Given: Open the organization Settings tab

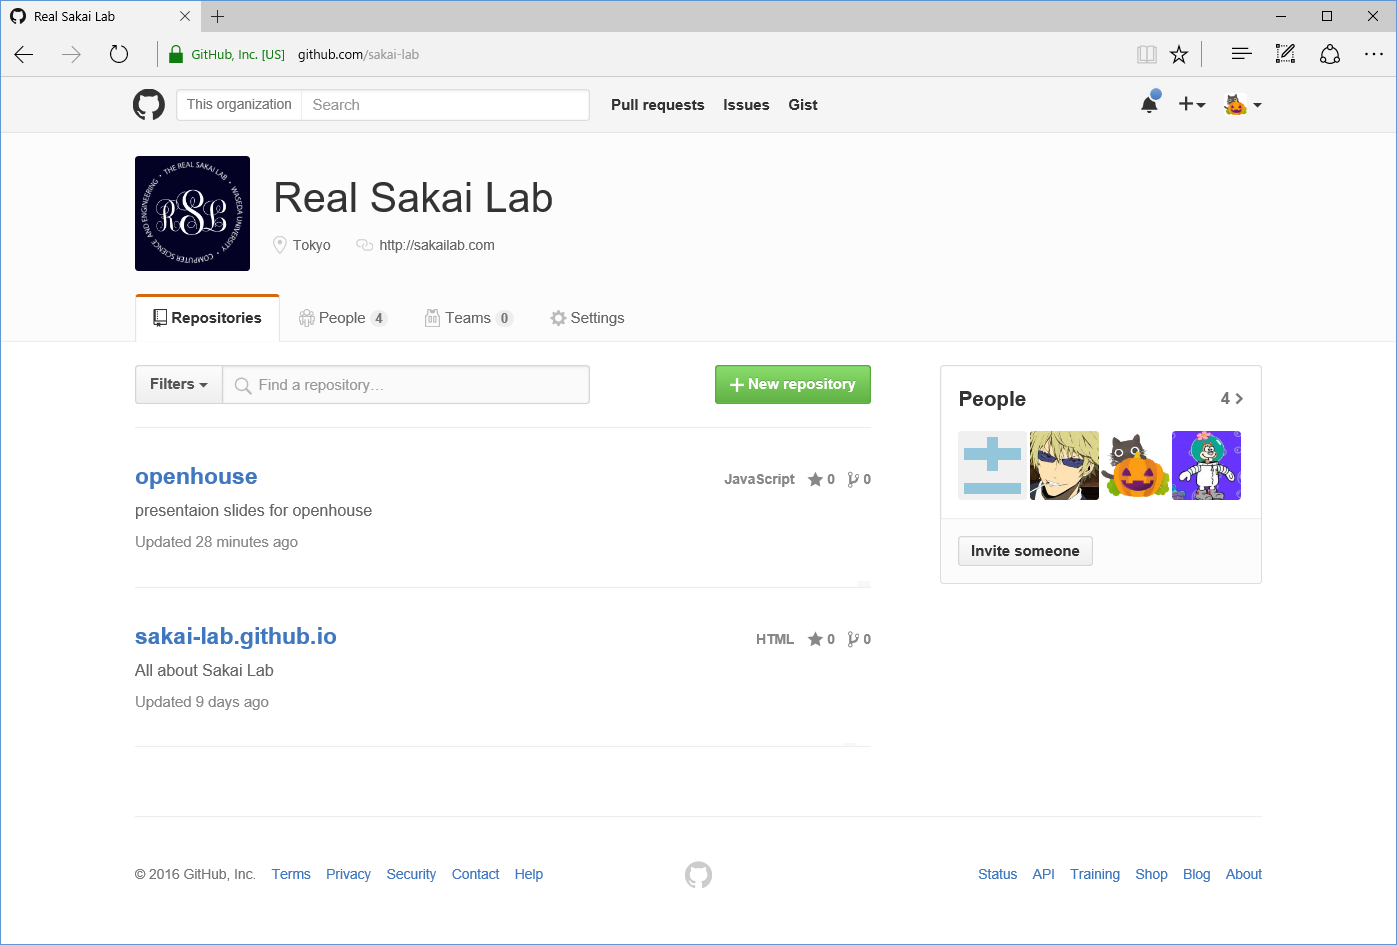Looking at the screenshot, I should pyautogui.click(x=587, y=318).
